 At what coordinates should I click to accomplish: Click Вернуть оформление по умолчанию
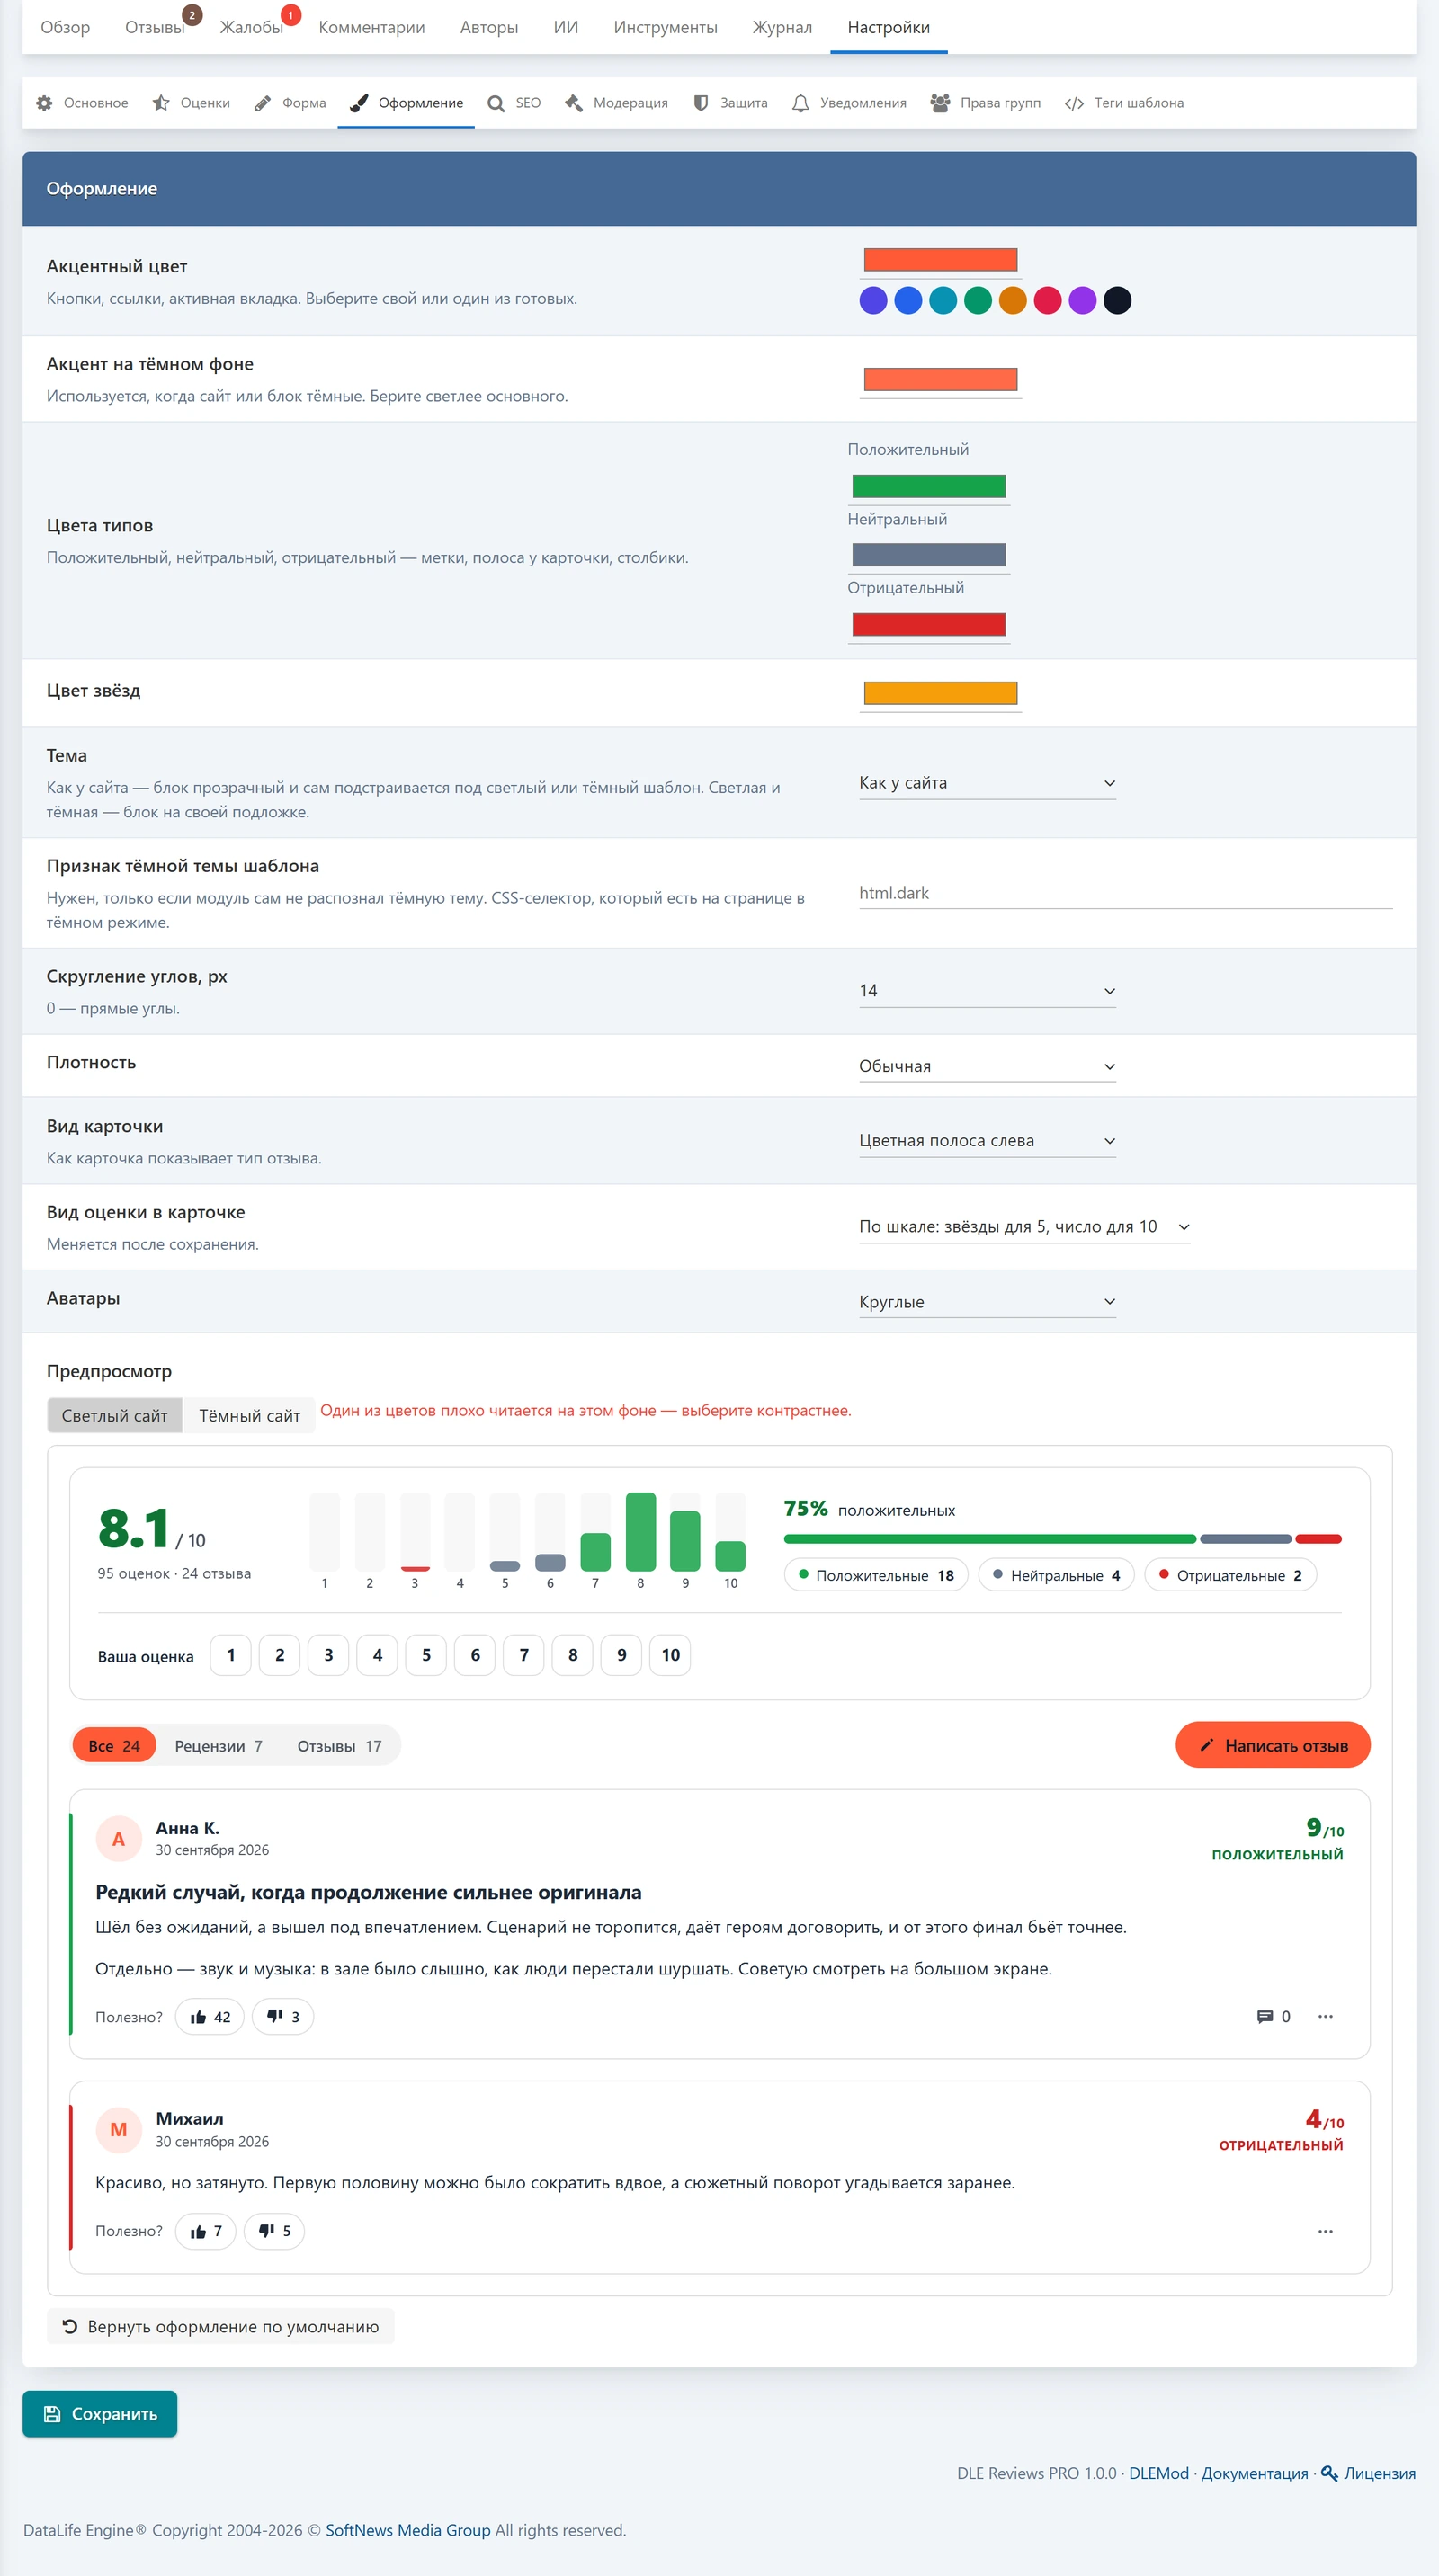(x=221, y=2326)
